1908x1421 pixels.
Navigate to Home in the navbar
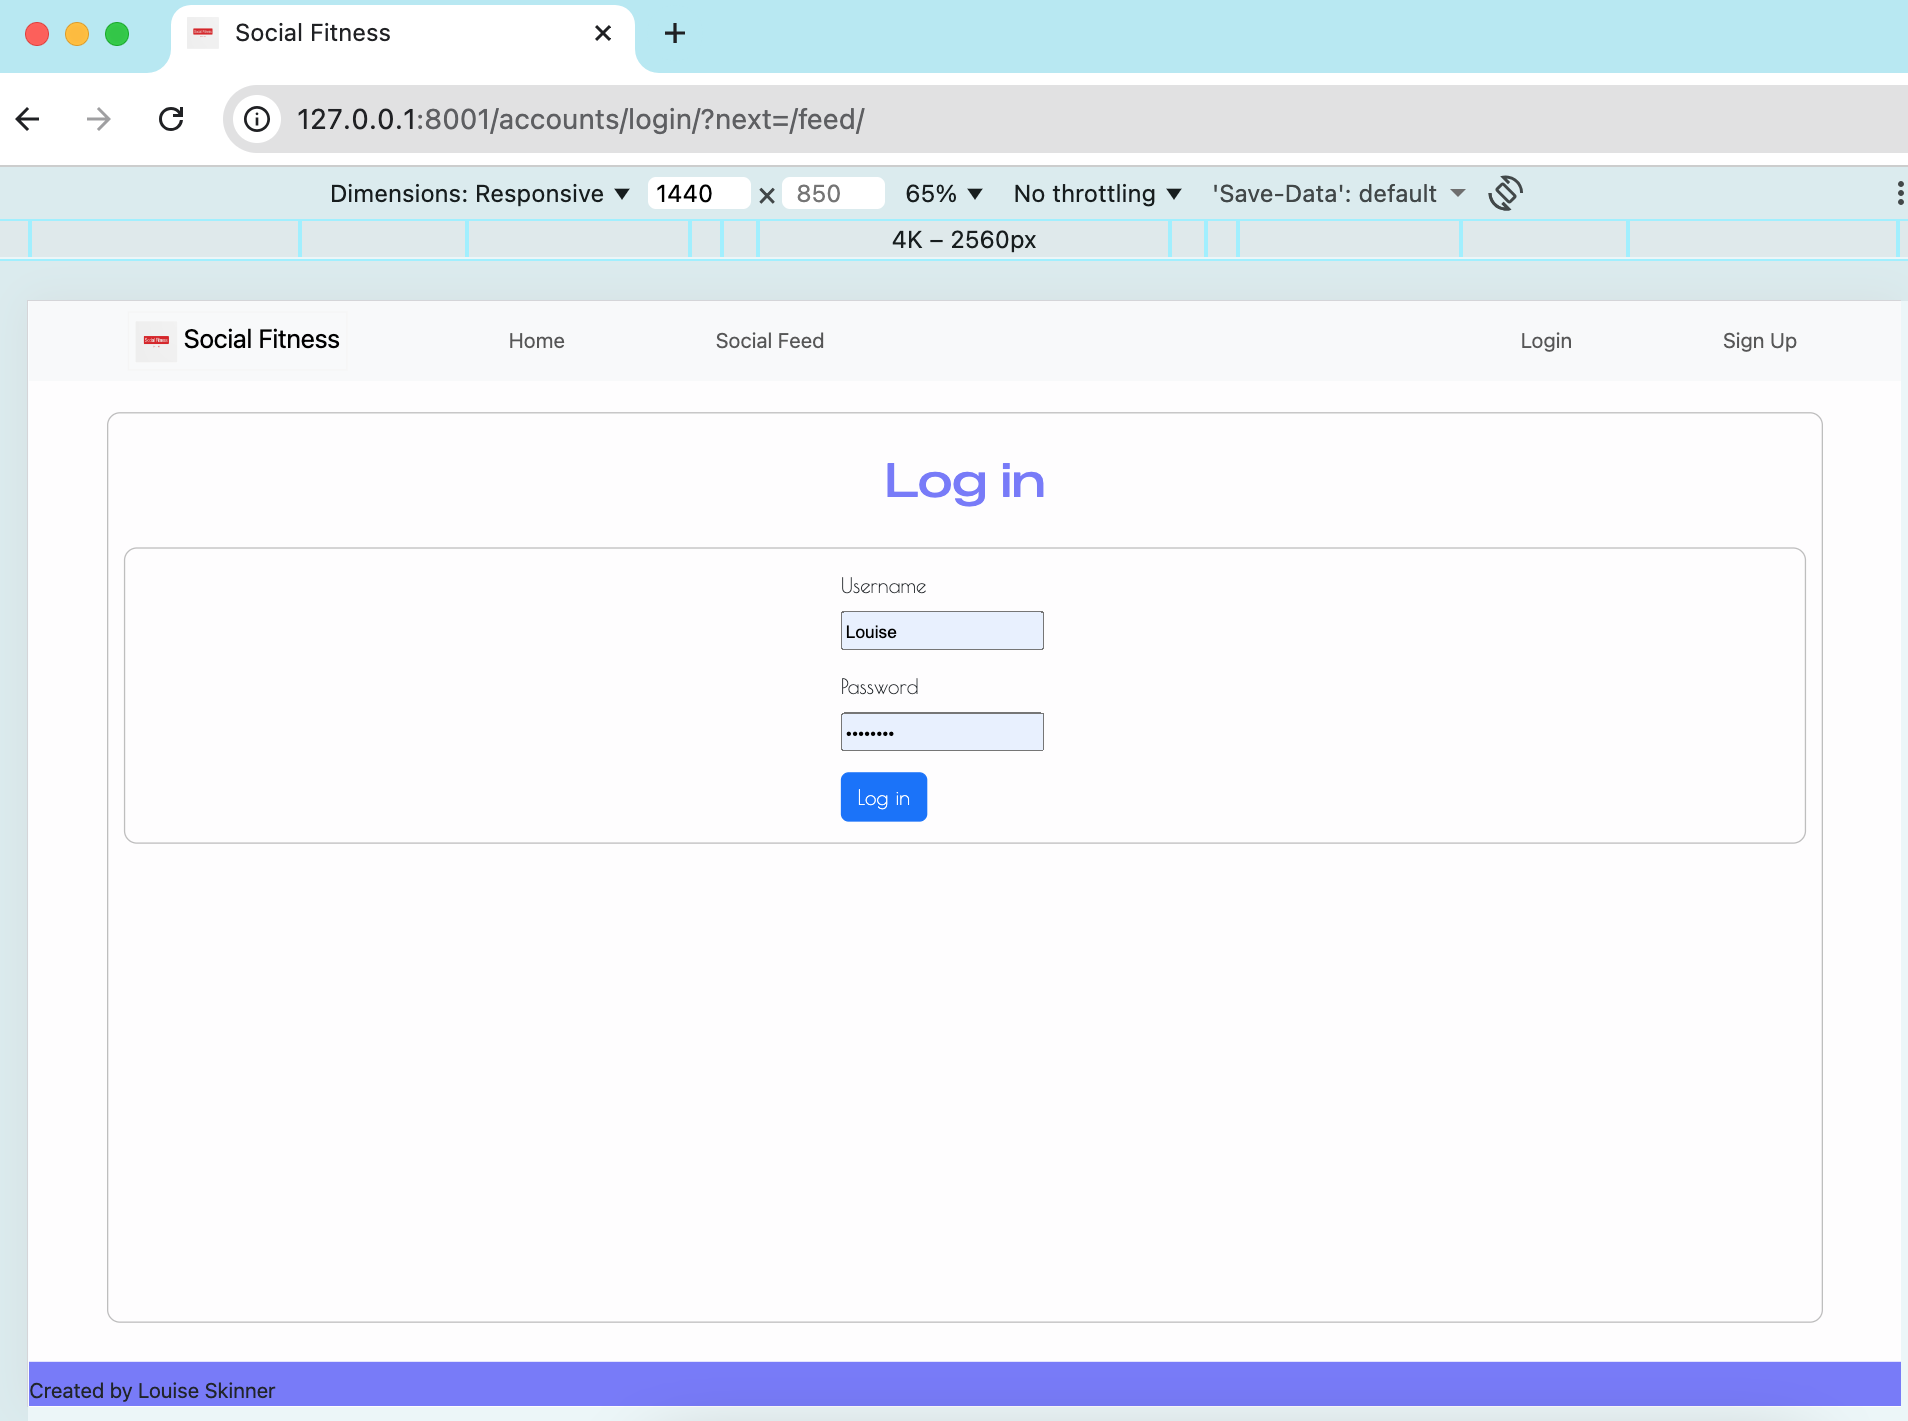coord(536,340)
